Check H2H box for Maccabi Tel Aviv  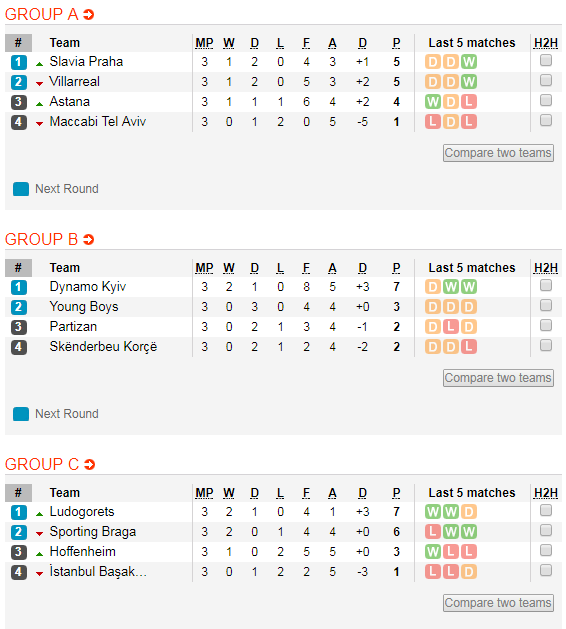coord(546,120)
